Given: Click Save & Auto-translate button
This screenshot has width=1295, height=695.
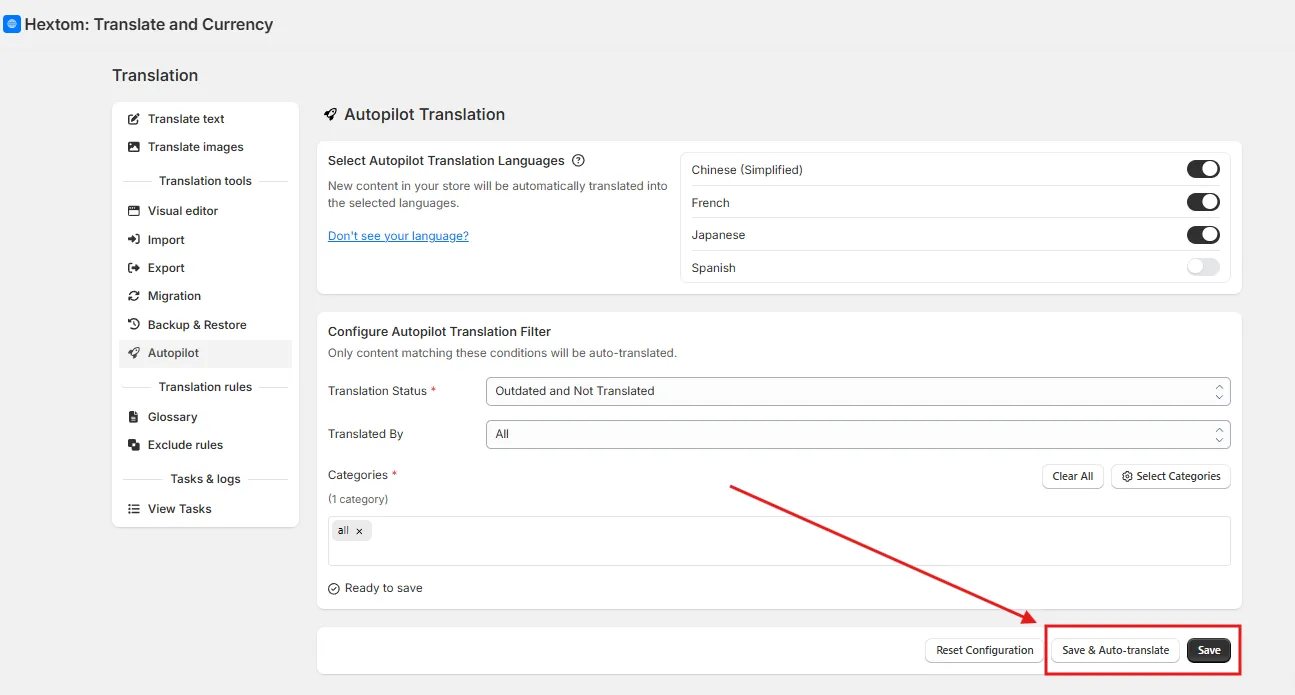Looking at the screenshot, I should (x=1116, y=650).
